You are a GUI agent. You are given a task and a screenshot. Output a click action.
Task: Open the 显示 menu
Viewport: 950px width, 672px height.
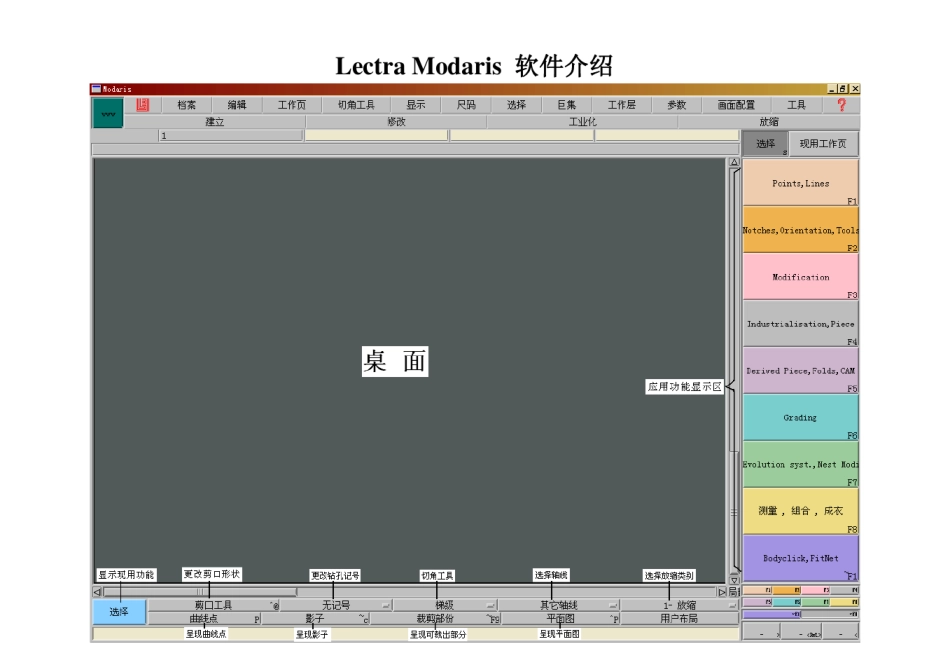click(x=416, y=105)
